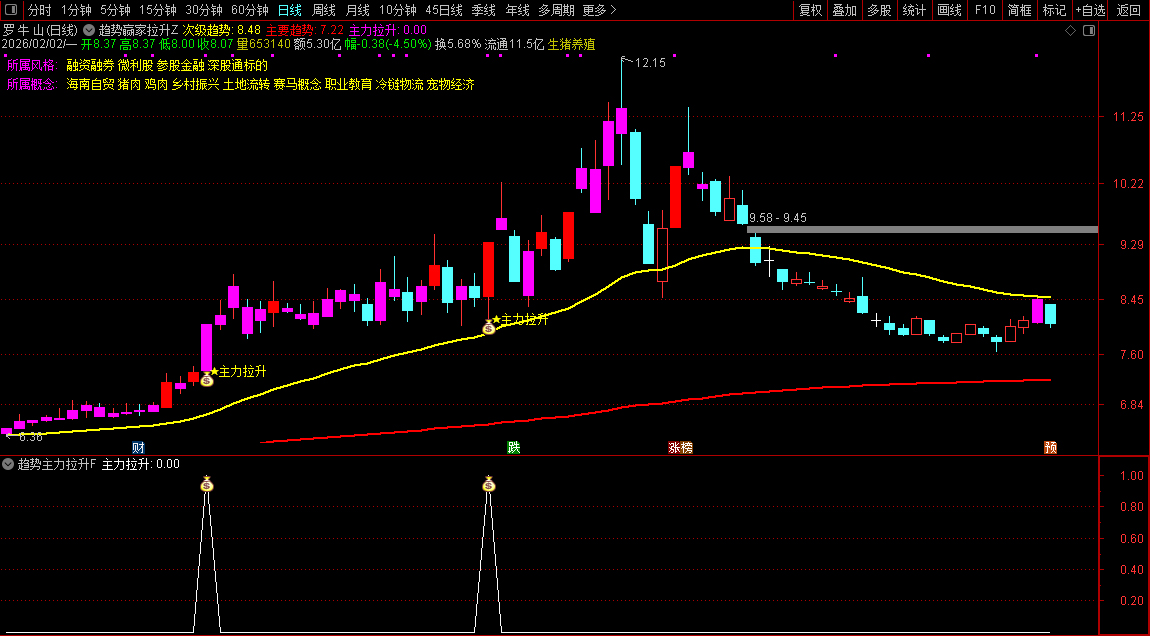Select the 60分钟 period tab
Viewport: 1150px width, 636px height.
(250, 10)
